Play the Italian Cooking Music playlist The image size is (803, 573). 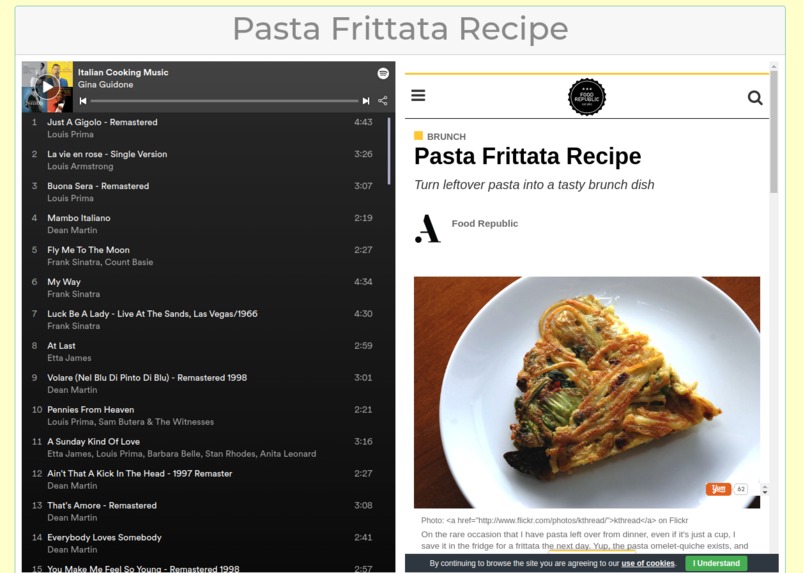(48, 87)
